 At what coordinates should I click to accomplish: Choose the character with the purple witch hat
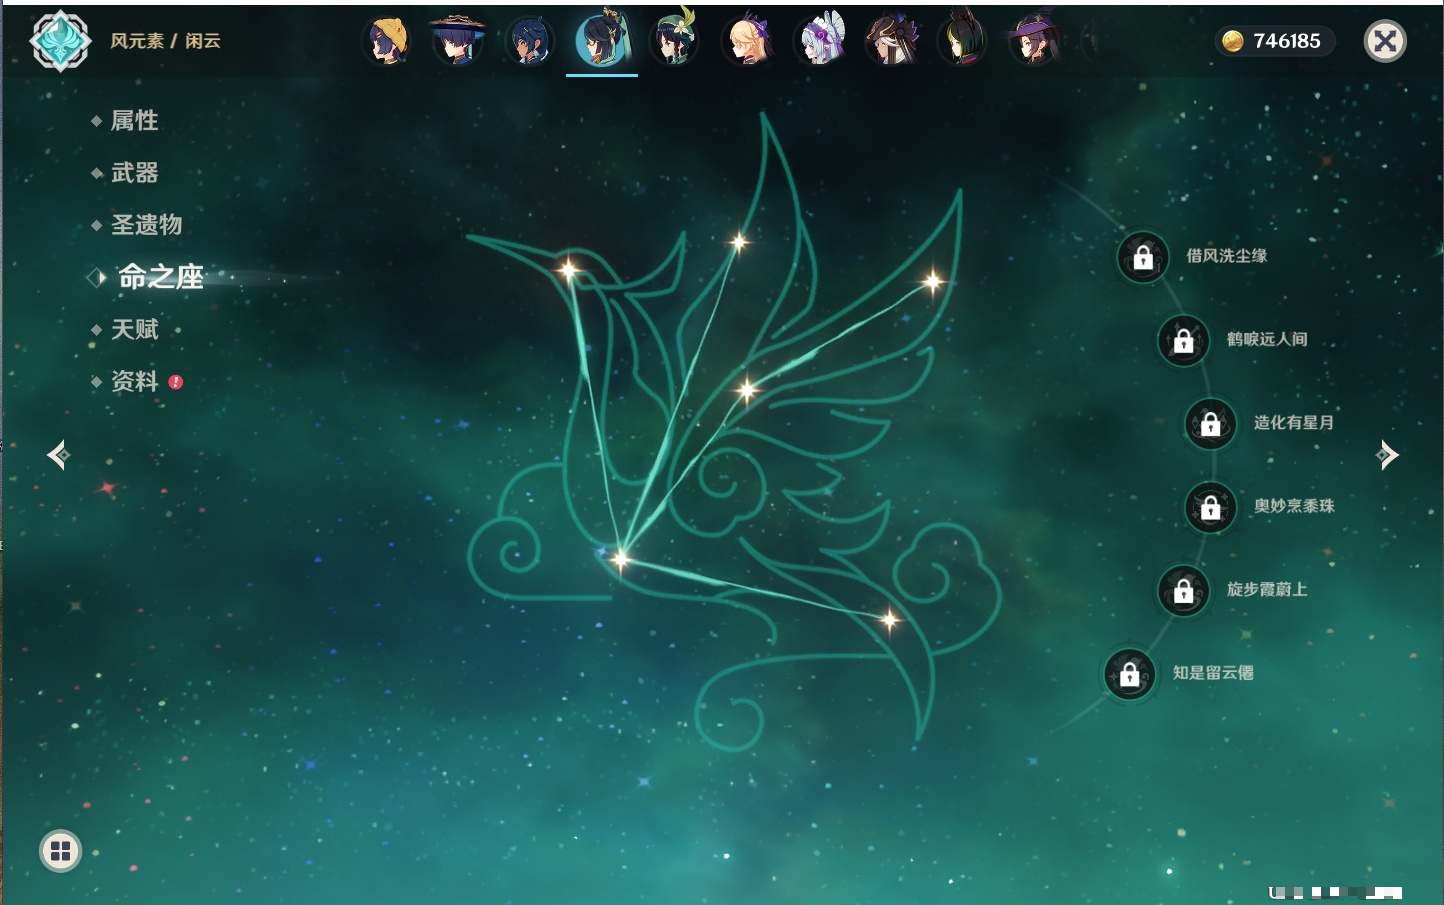tap(1034, 41)
